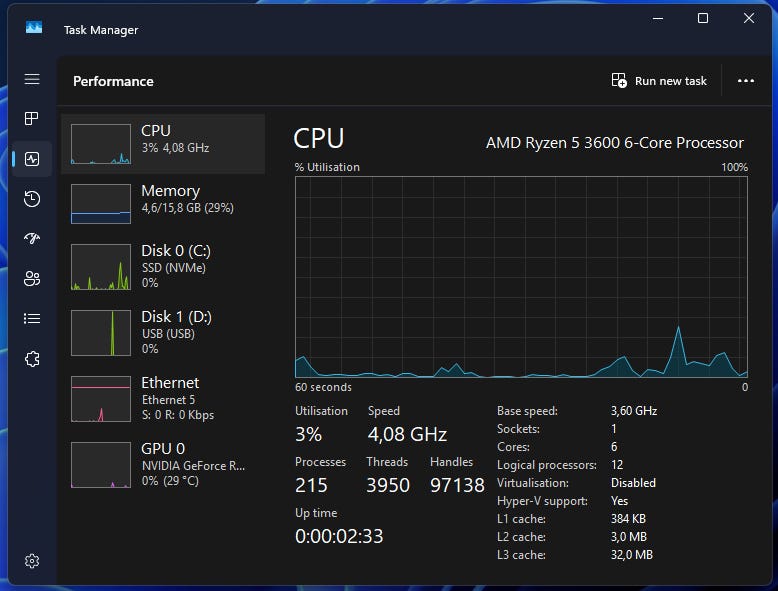The width and height of the screenshot is (778, 591).
Task: Open the hamburger navigation menu
Action: (x=32, y=79)
